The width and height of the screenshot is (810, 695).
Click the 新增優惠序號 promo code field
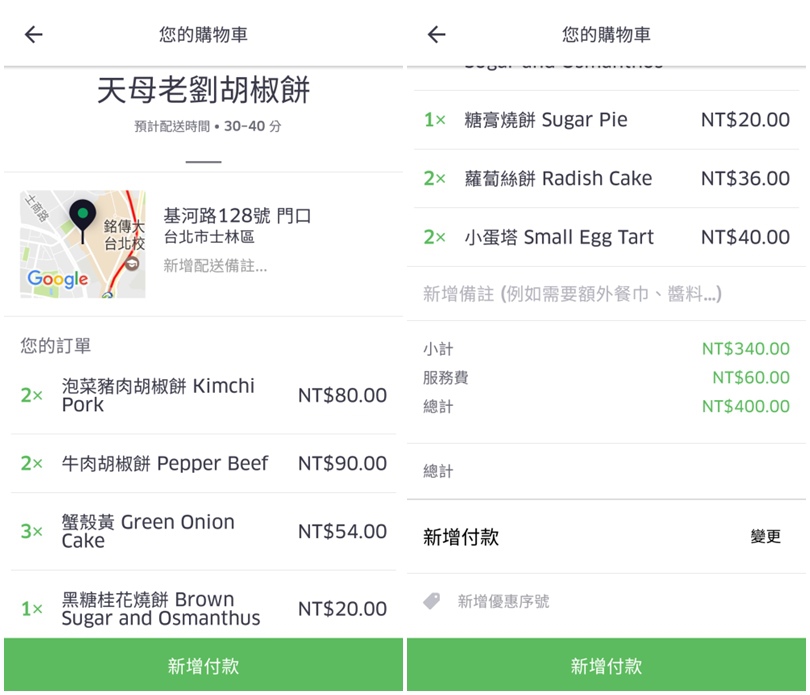click(x=503, y=601)
